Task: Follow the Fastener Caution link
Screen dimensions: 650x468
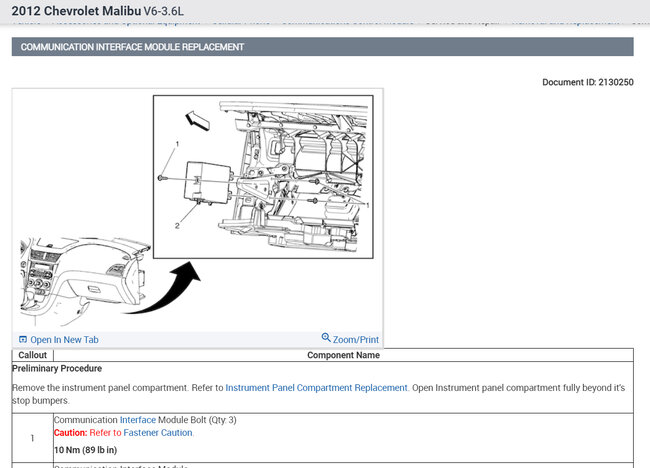Action: click(158, 432)
